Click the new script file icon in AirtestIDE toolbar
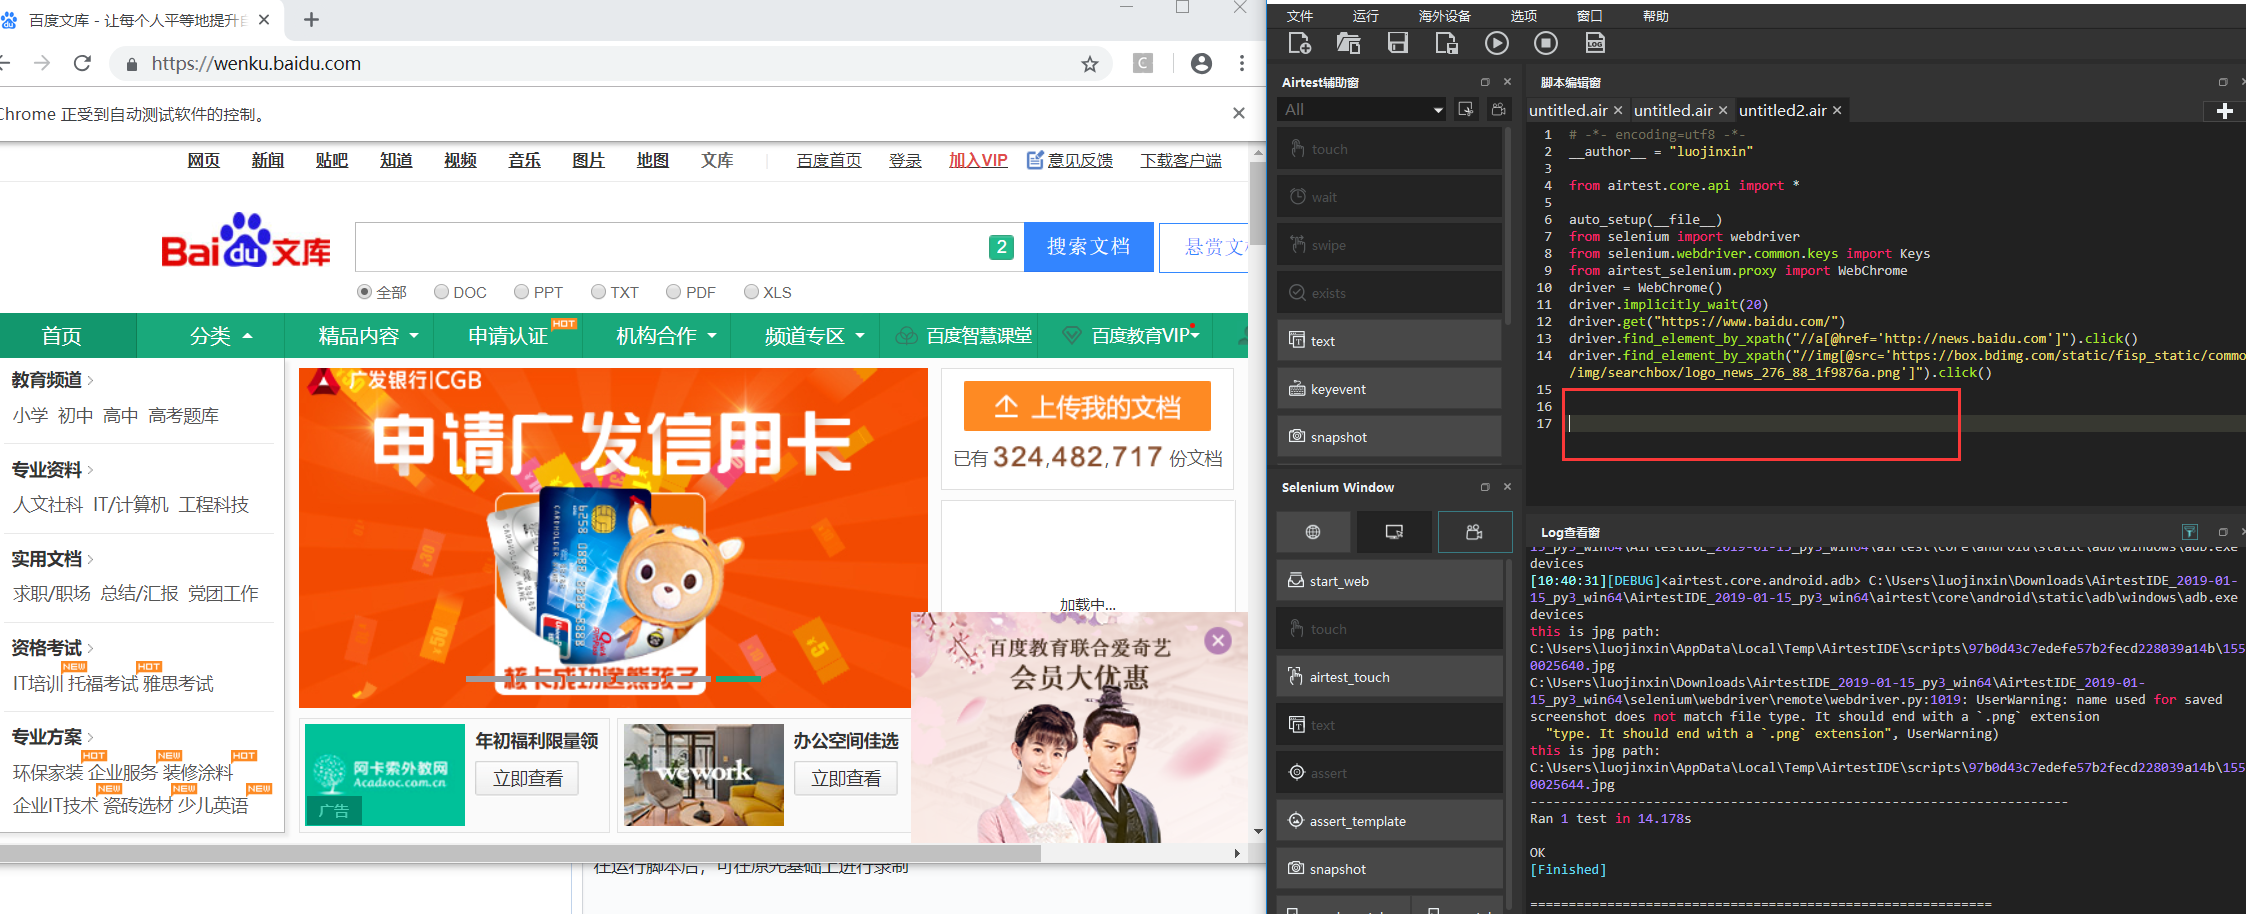 [x=1300, y=43]
